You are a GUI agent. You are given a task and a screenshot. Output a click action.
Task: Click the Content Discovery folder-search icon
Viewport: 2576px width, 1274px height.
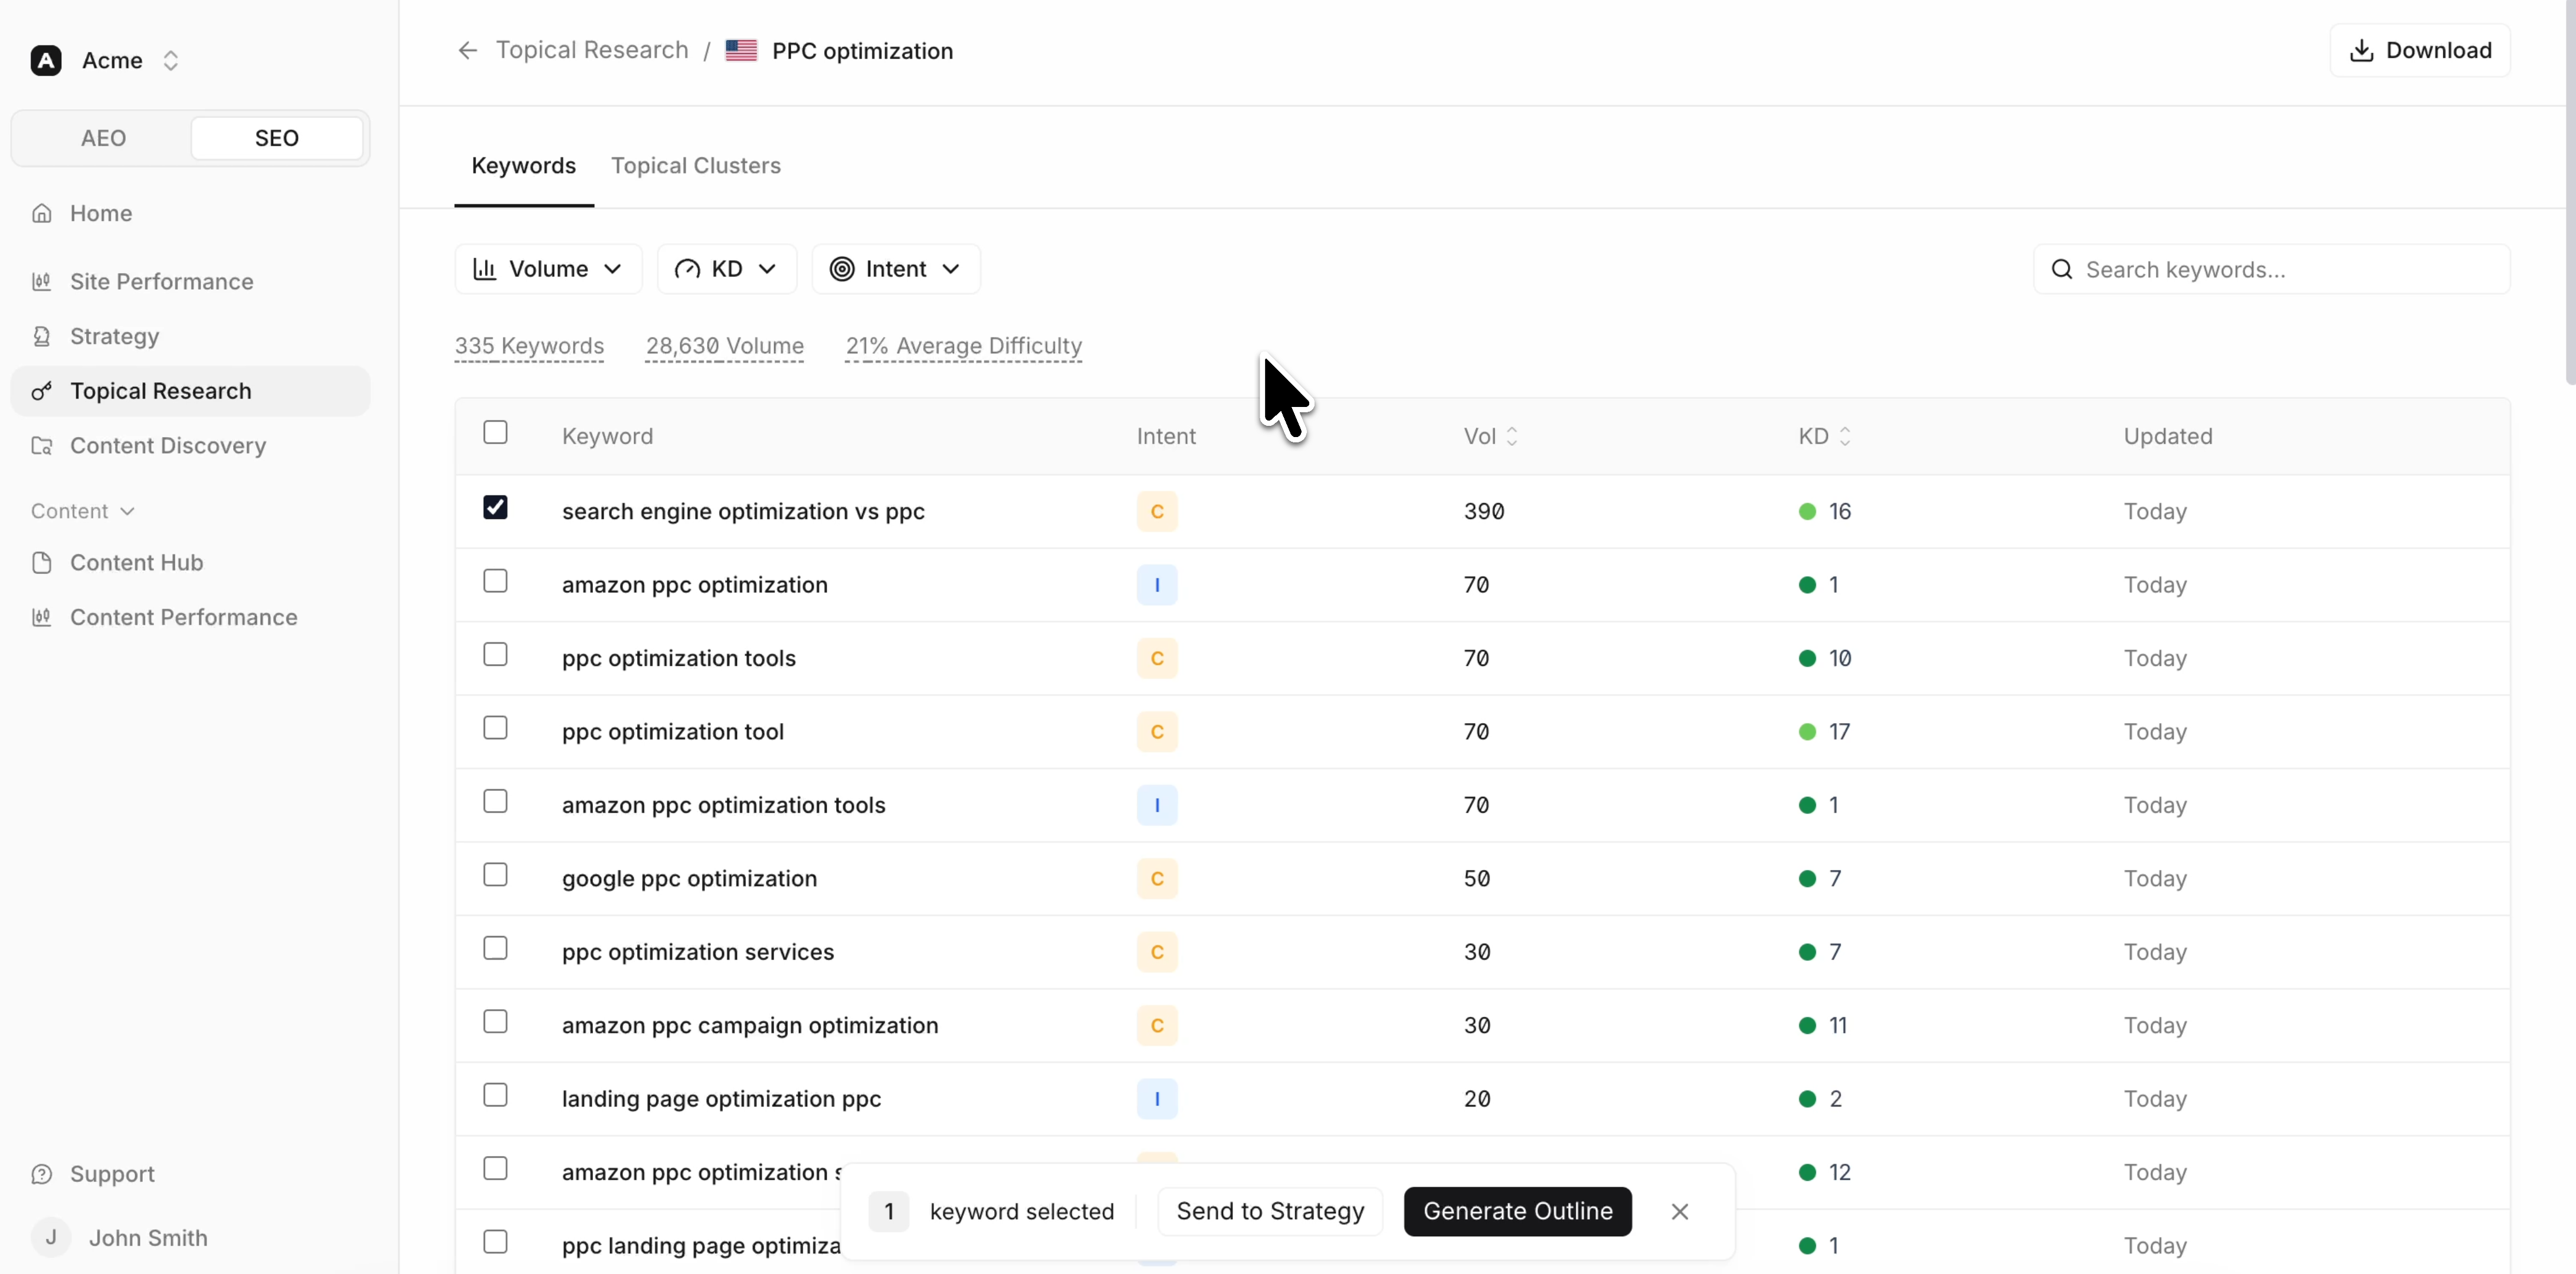(x=41, y=445)
